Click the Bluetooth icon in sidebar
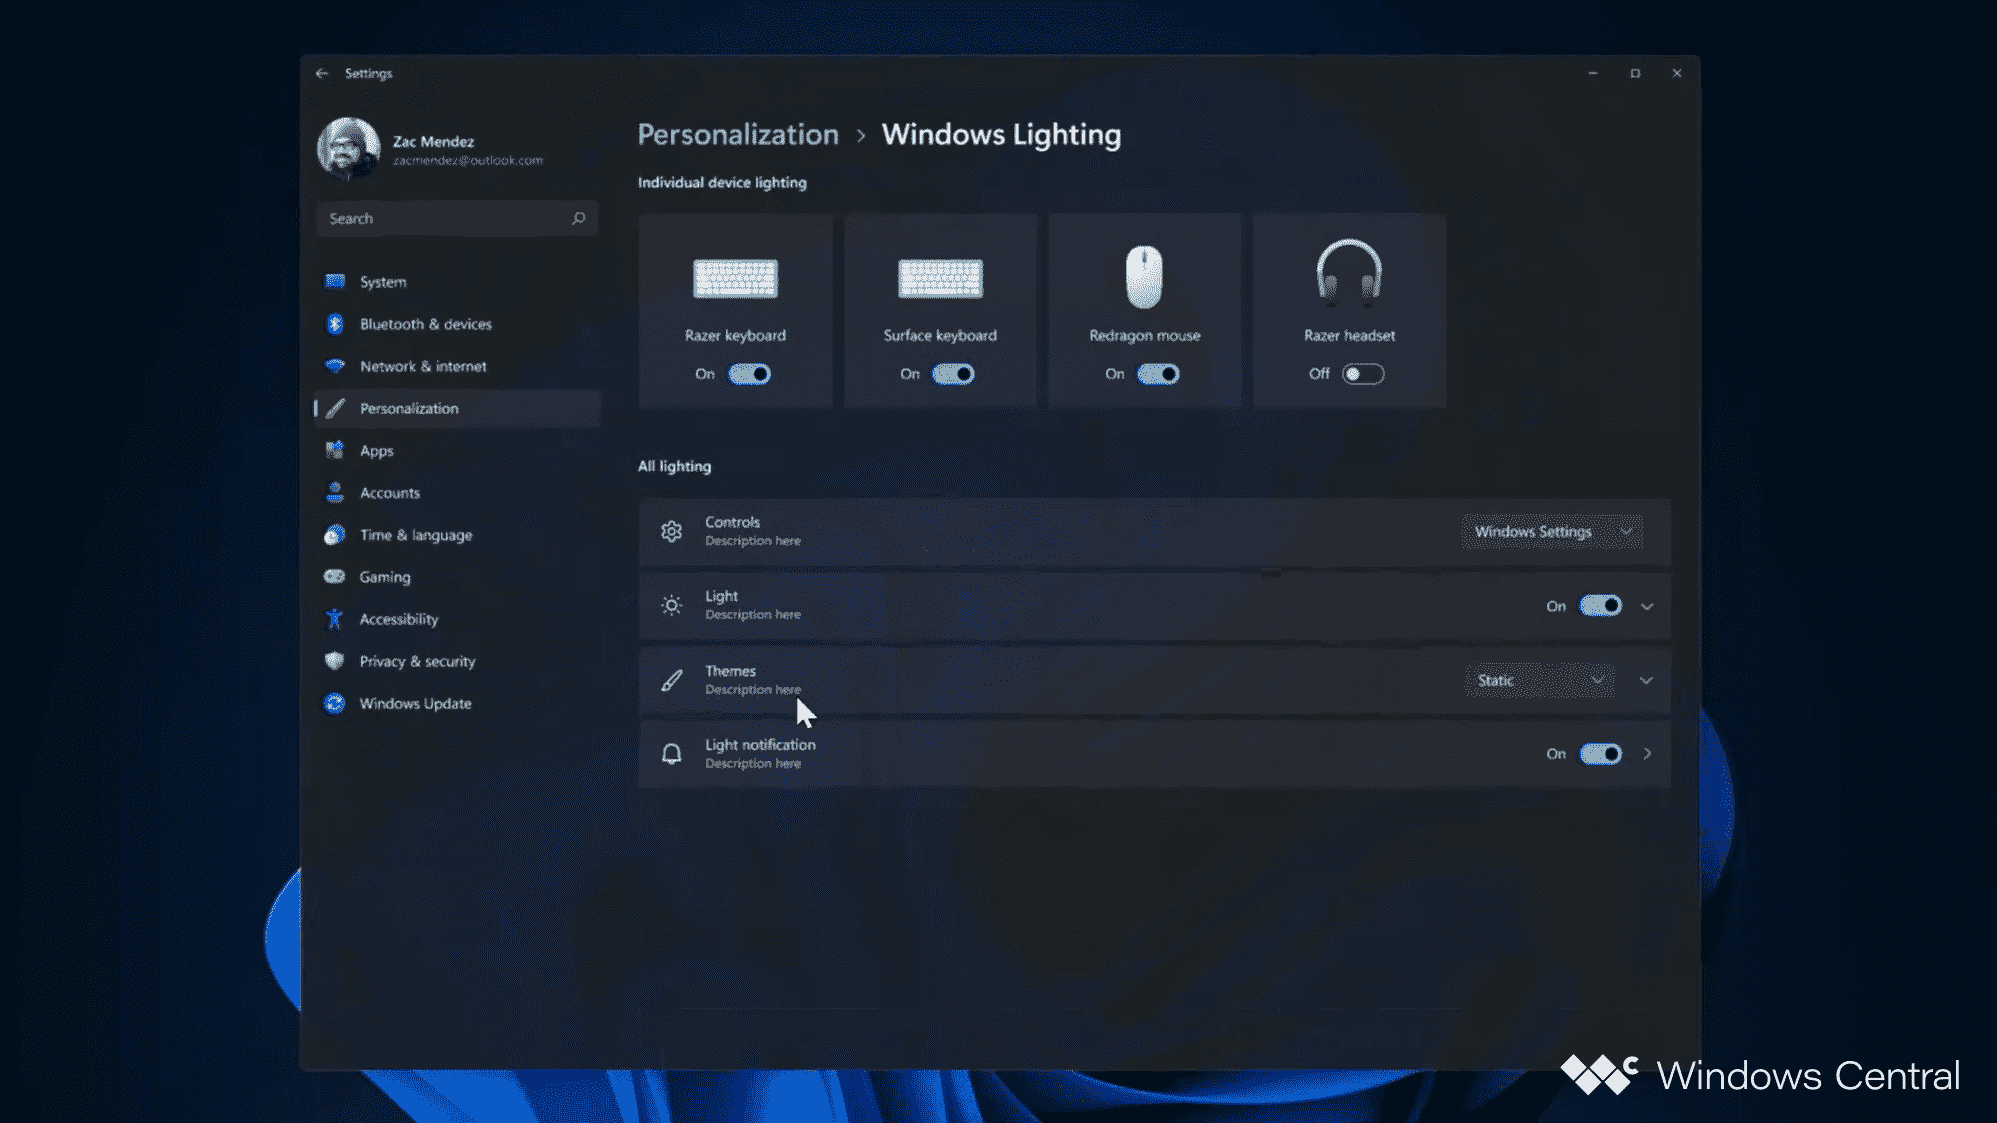1997x1123 pixels. pos(335,324)
